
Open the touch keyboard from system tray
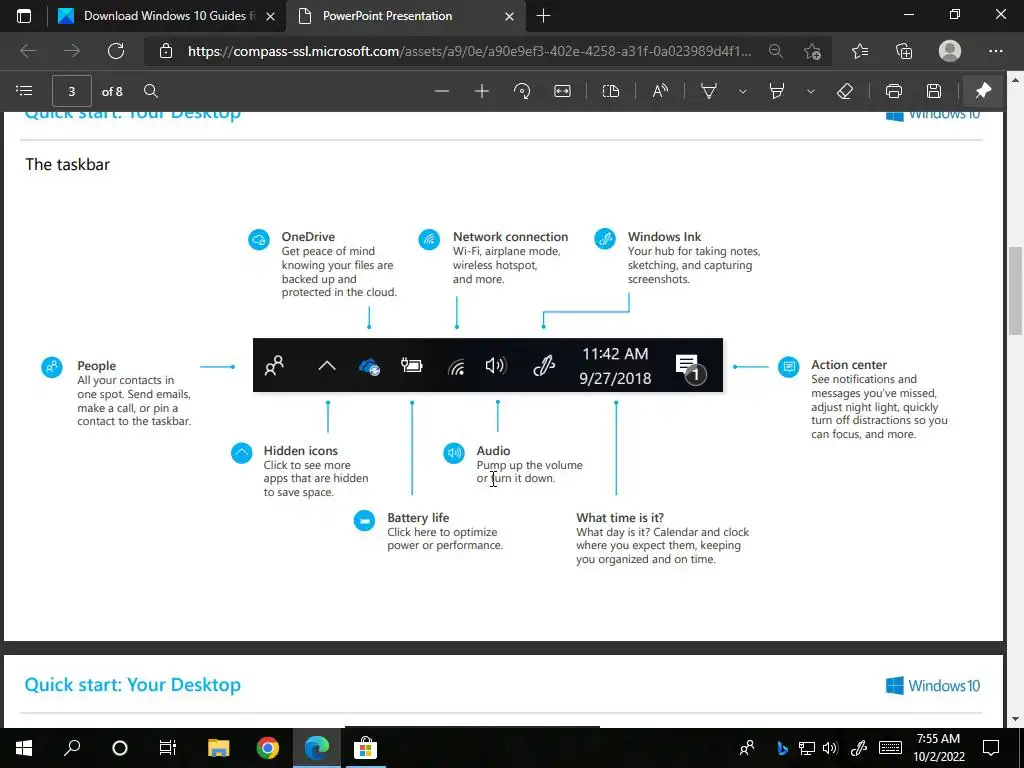[x=890, y=748]
